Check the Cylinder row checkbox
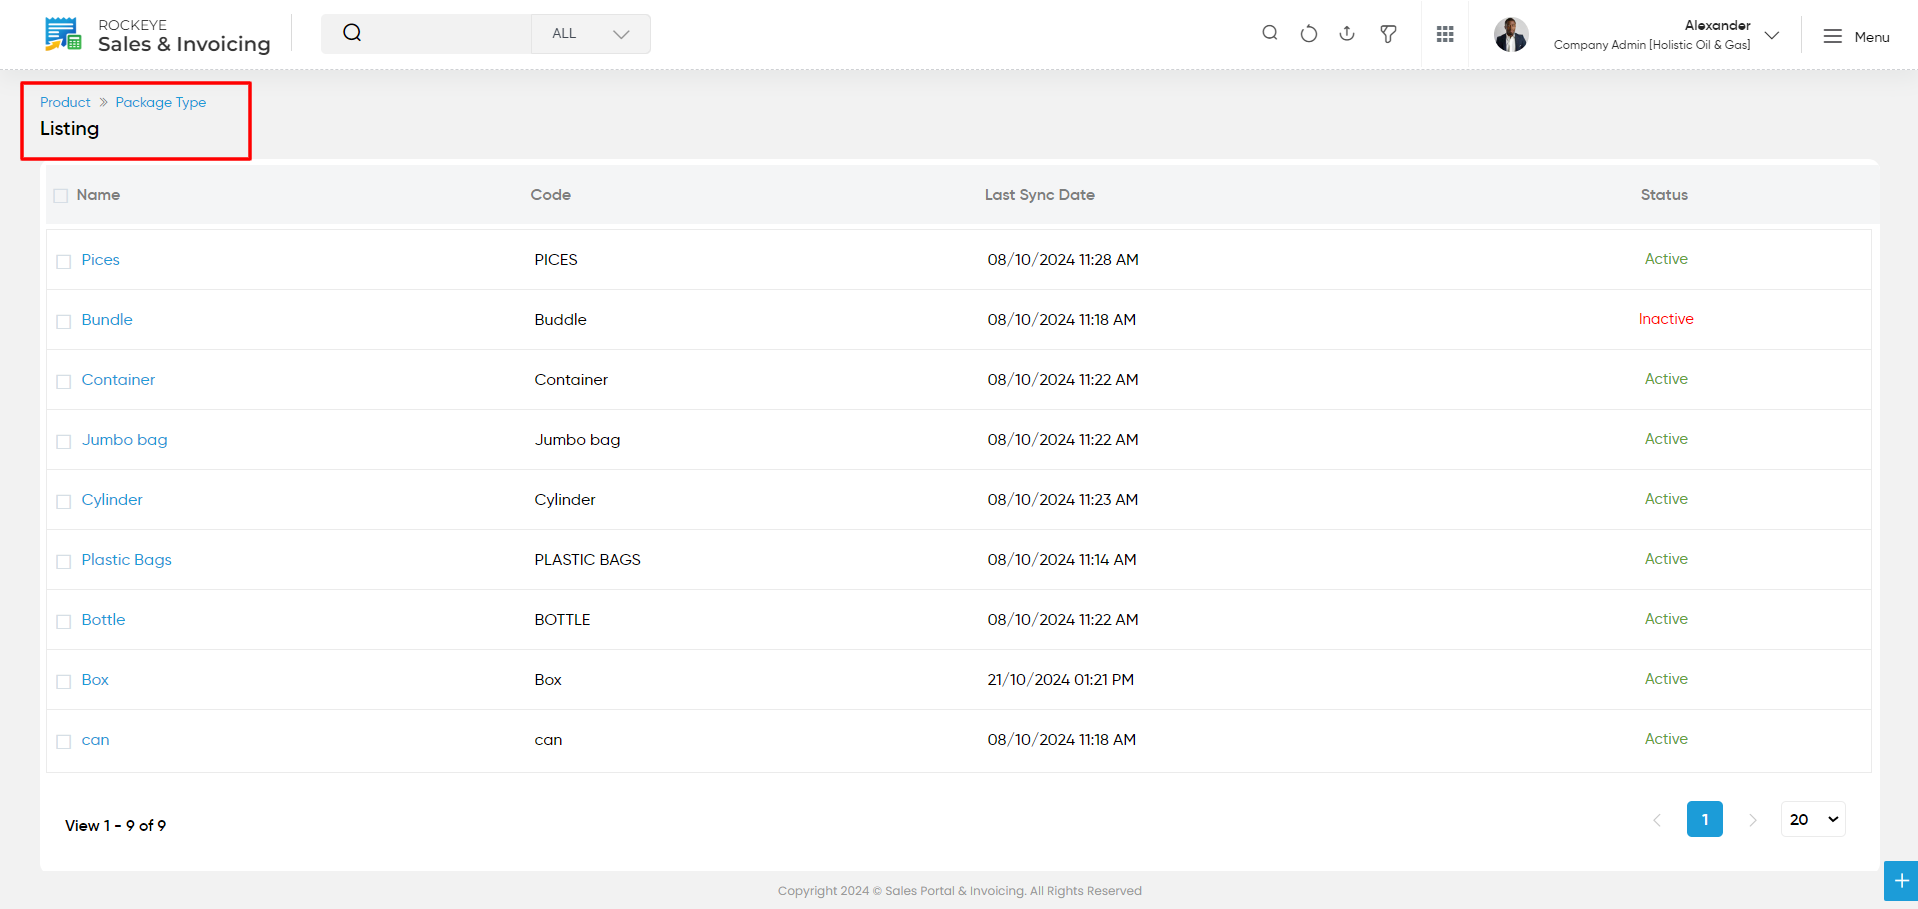The height and width of the screenshot is (909, 1918). pos(64,501)
